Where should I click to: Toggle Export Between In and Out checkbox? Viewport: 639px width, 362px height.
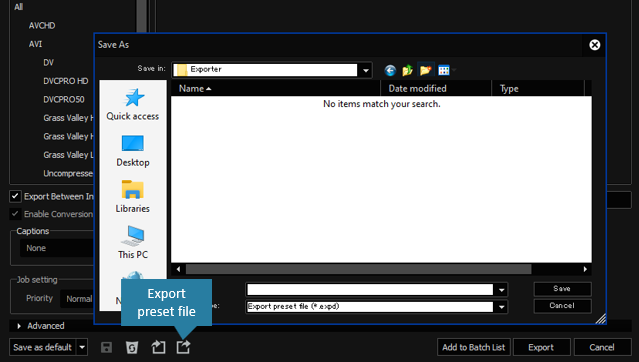point(15,196)
